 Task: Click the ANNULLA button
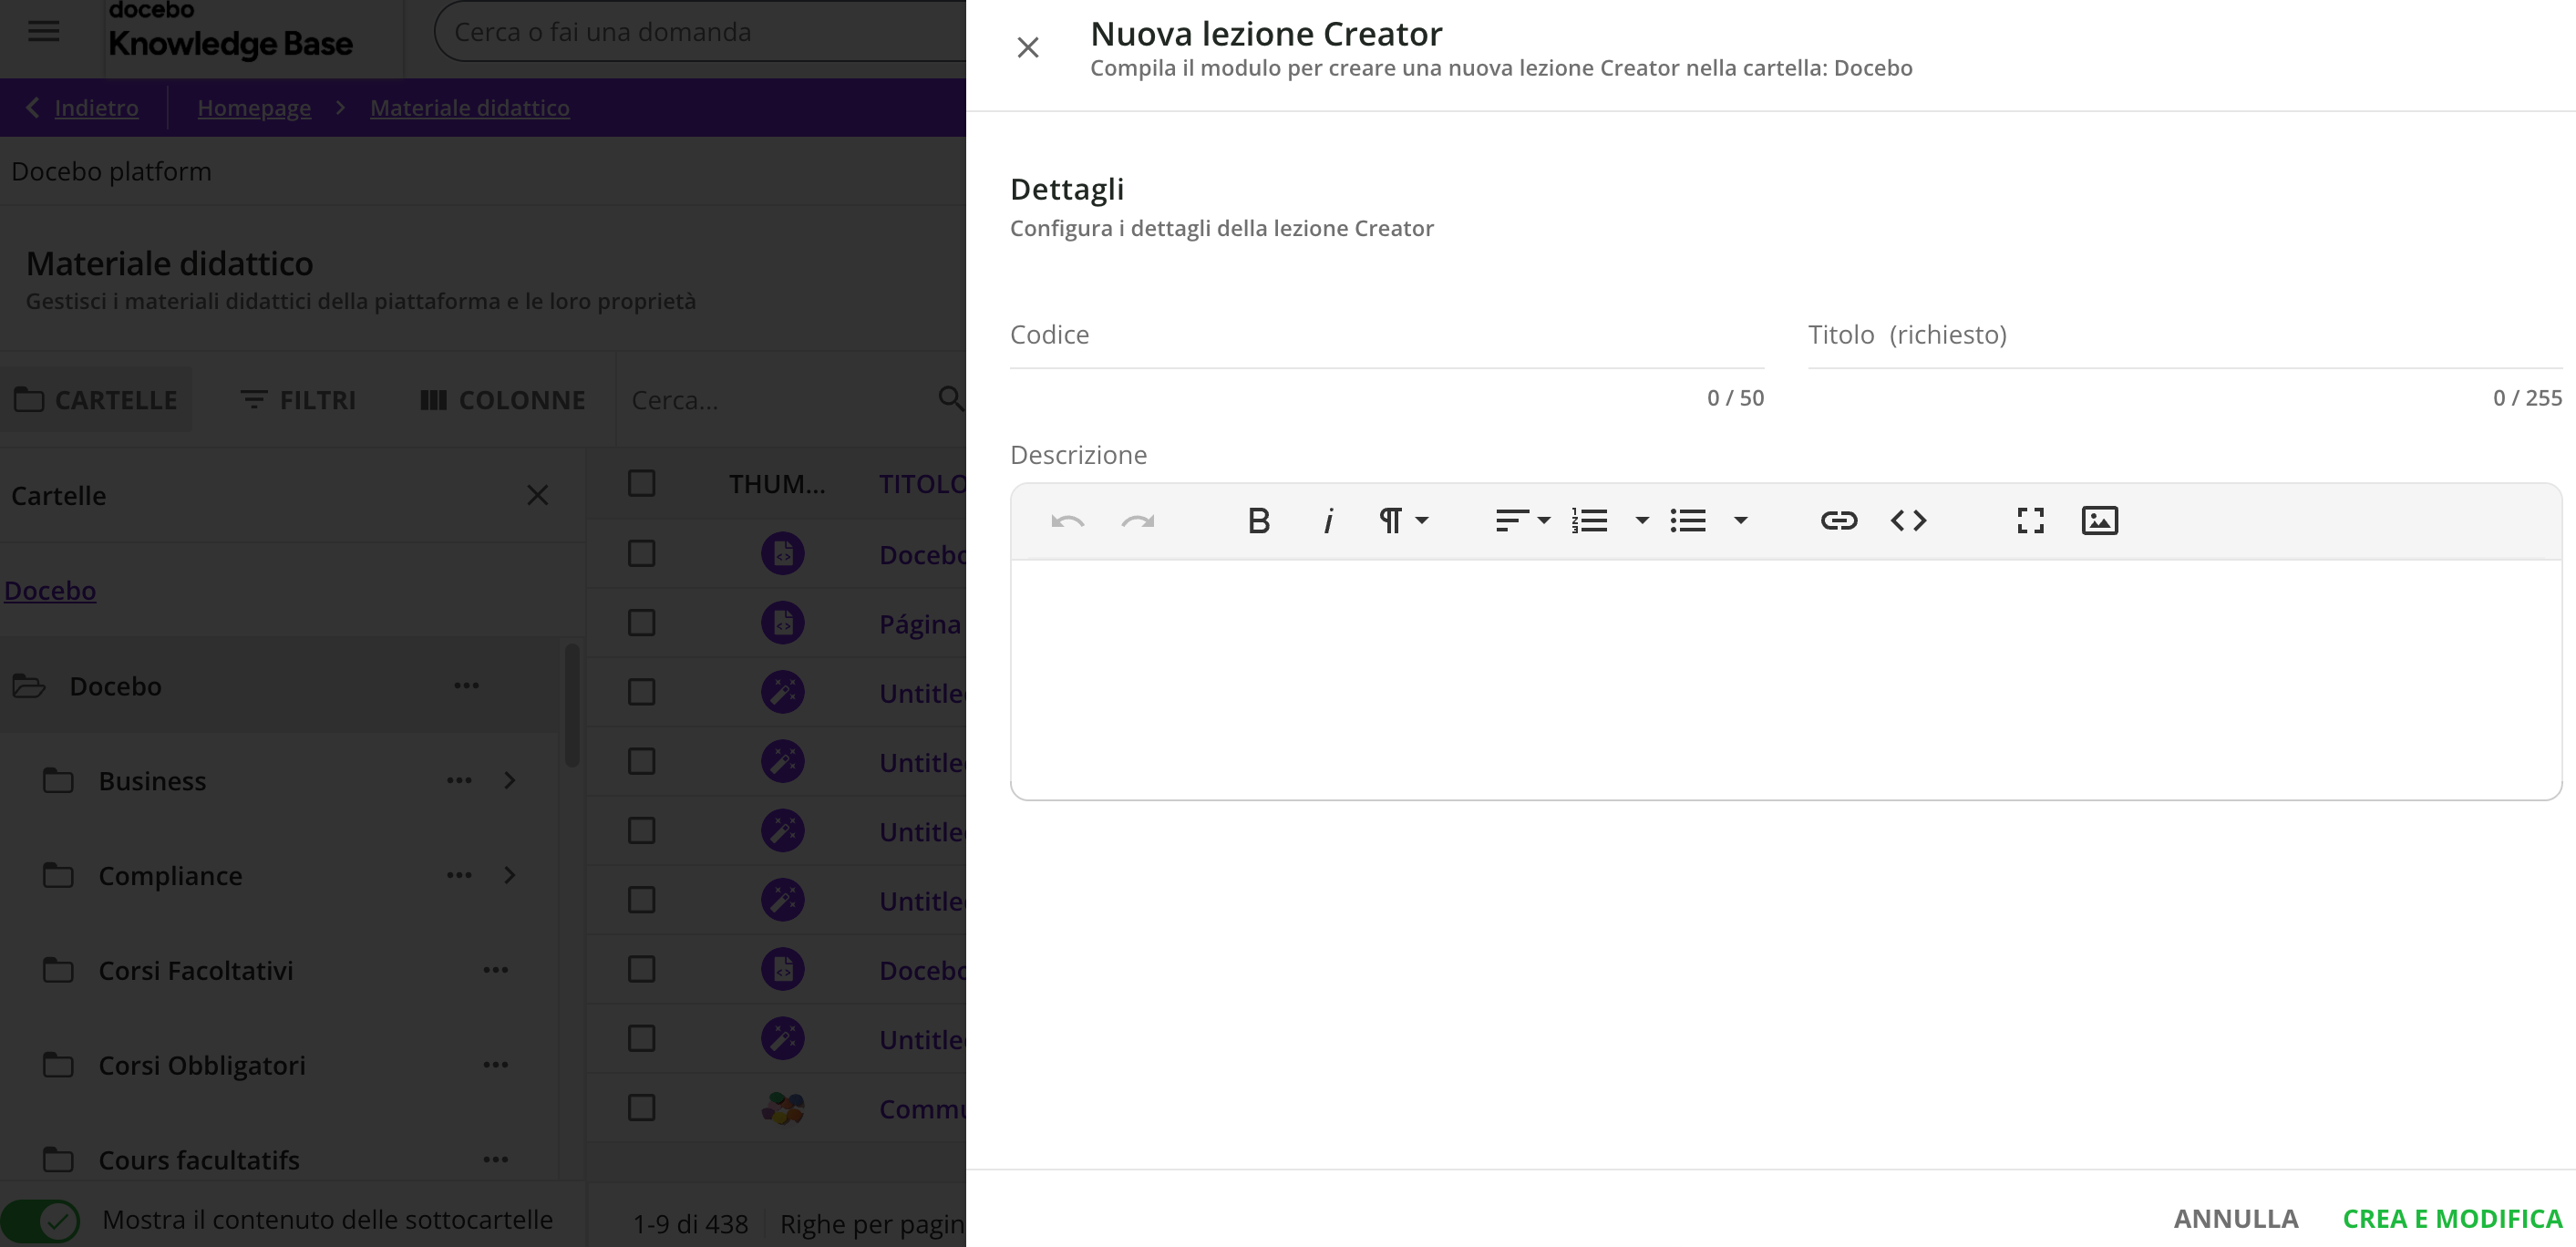click(2235, 1219)
